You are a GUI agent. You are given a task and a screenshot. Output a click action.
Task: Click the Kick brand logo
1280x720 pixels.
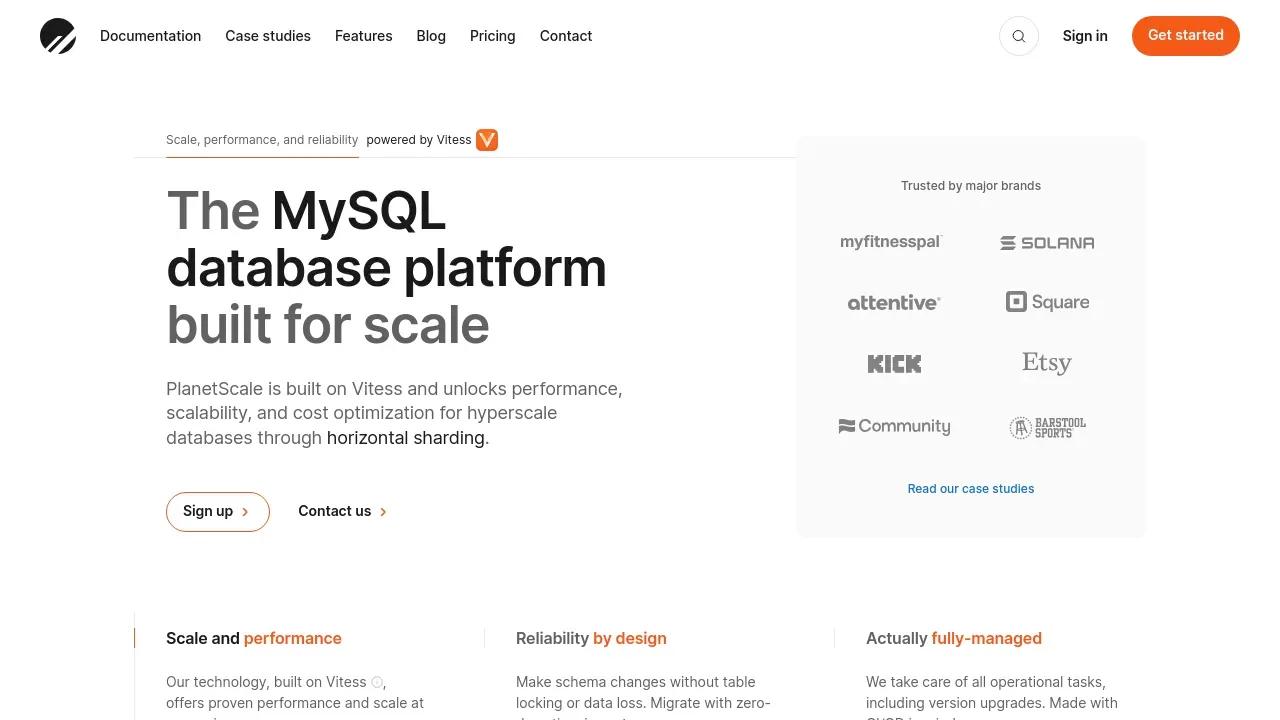tap(894, 364)
